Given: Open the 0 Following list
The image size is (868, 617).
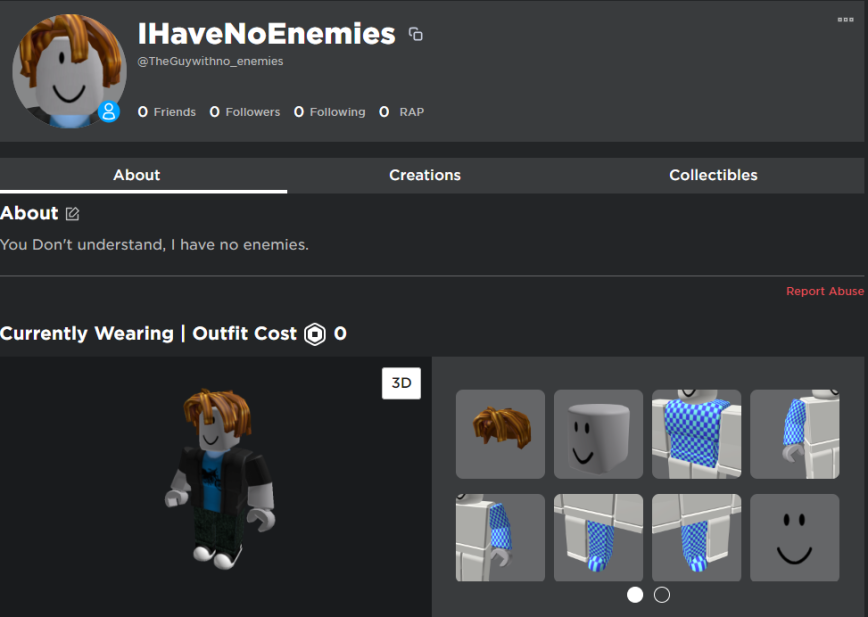Looking at the screenshot, I should pos(329,112).
